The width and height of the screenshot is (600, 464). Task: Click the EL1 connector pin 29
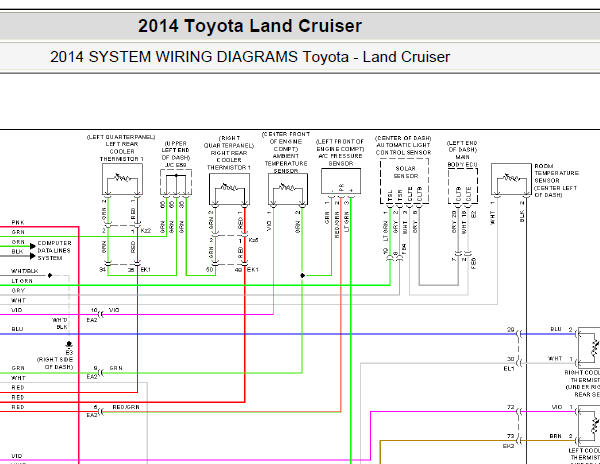[518, 334]
